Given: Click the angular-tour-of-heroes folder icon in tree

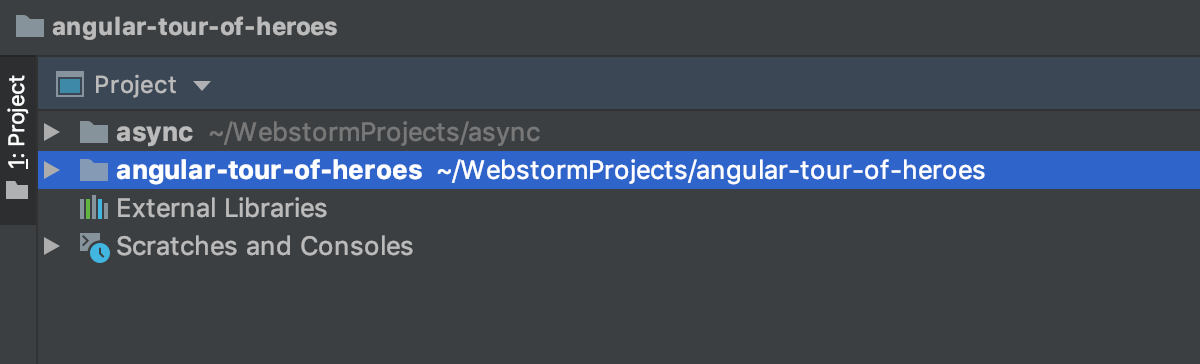Looking at the screenshot, I should [93, 170].
